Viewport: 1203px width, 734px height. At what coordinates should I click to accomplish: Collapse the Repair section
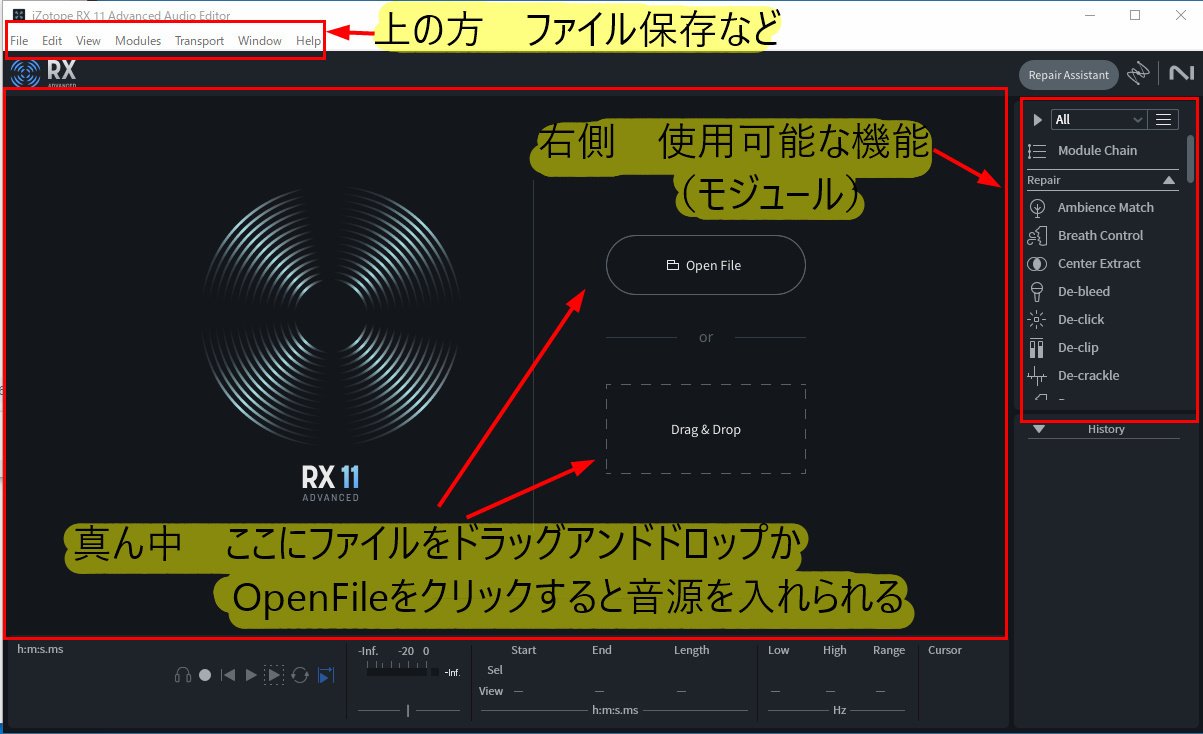click(x=1168, y=180)
